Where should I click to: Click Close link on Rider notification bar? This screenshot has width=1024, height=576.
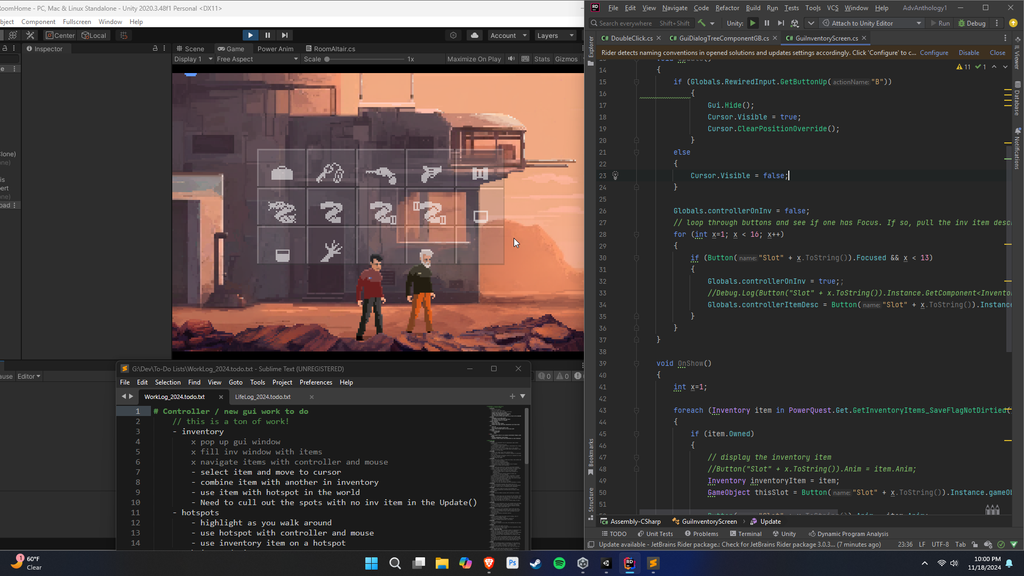(997, 53)
